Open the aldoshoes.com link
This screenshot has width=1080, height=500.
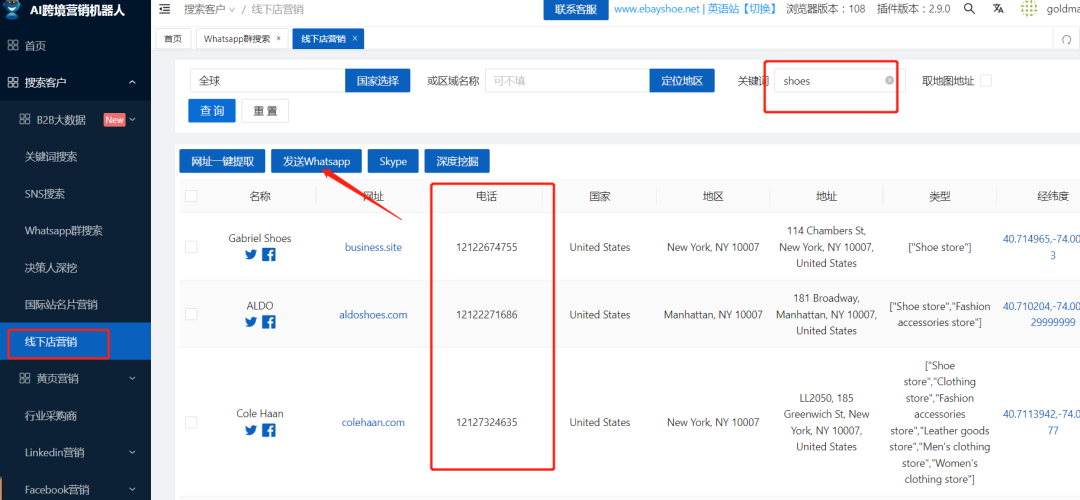coord(373,315)
